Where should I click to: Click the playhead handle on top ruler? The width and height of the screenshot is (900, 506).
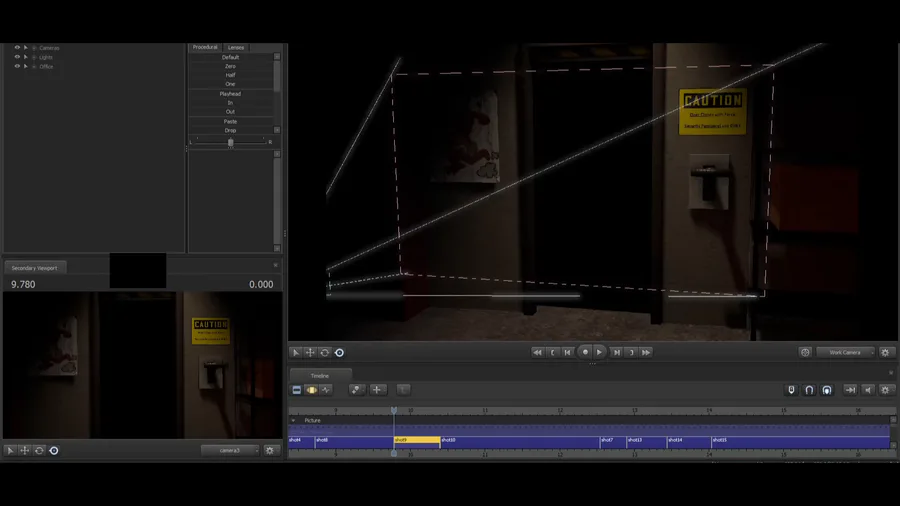tap(394, 410)
